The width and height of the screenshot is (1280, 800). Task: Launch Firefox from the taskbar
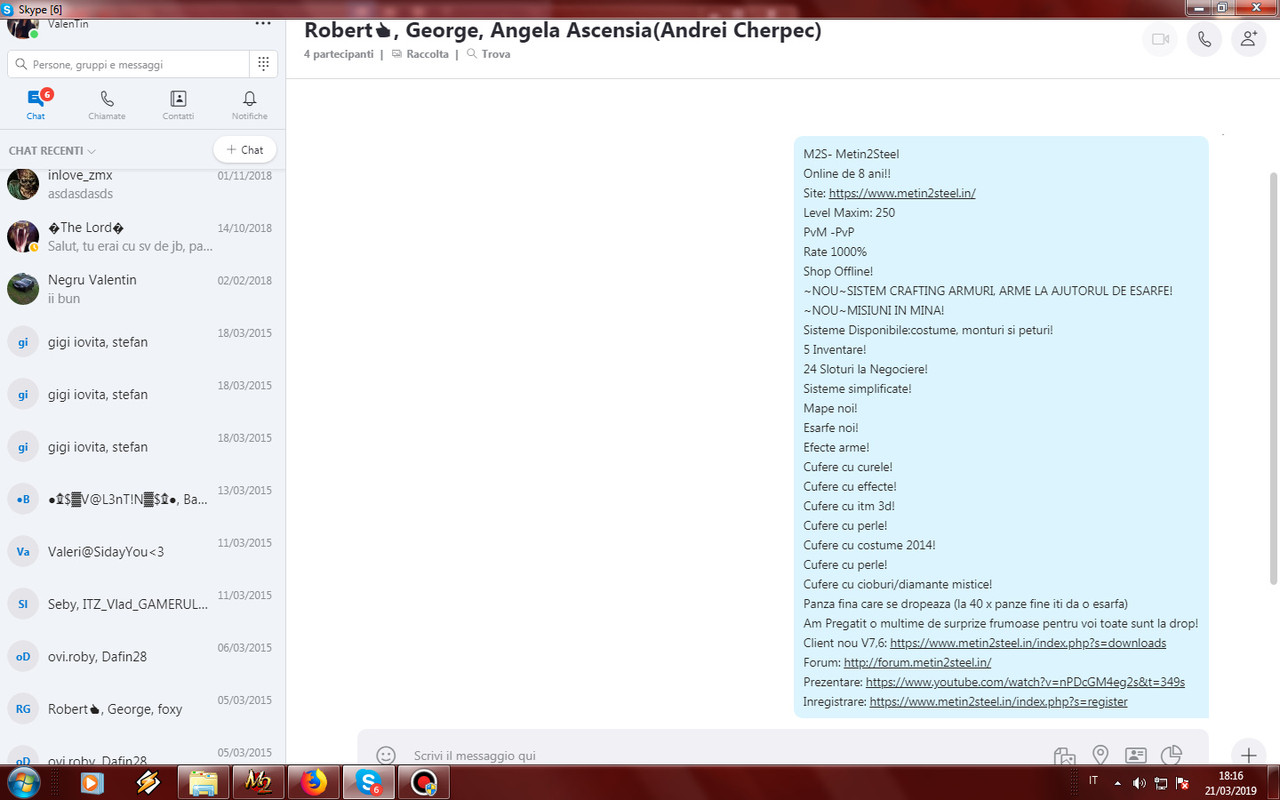(x=313, y=782)
